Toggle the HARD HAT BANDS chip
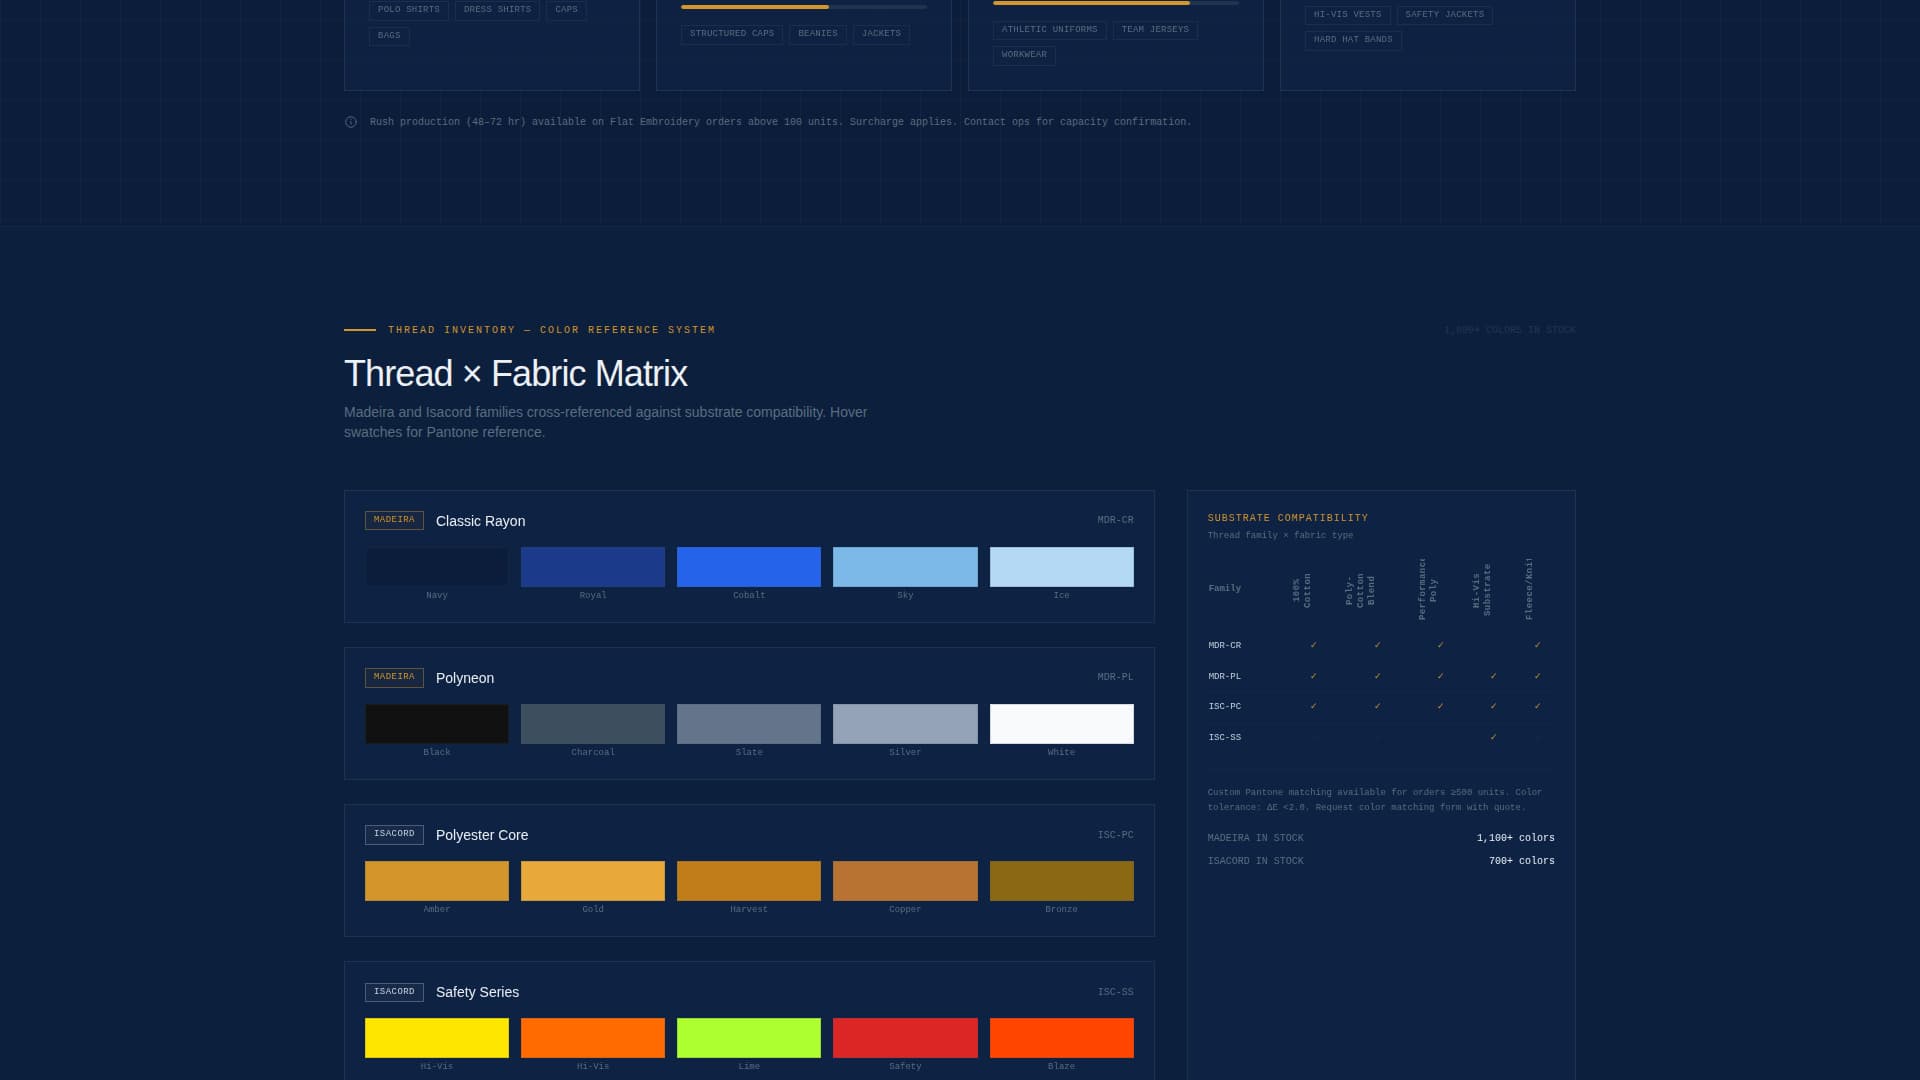Image resolution: width=1920 pixels, height=1080 pixels. [1352, 40]
